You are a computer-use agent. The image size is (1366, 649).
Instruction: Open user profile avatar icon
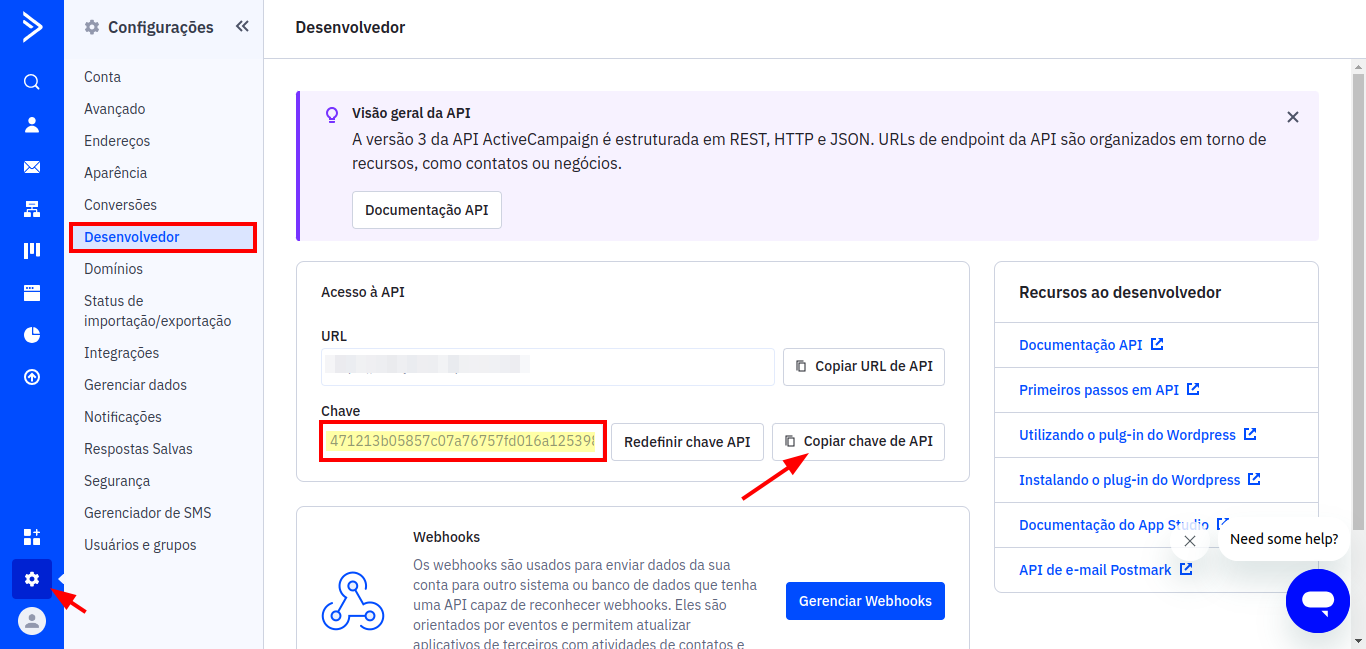click(x=32, y=621)
